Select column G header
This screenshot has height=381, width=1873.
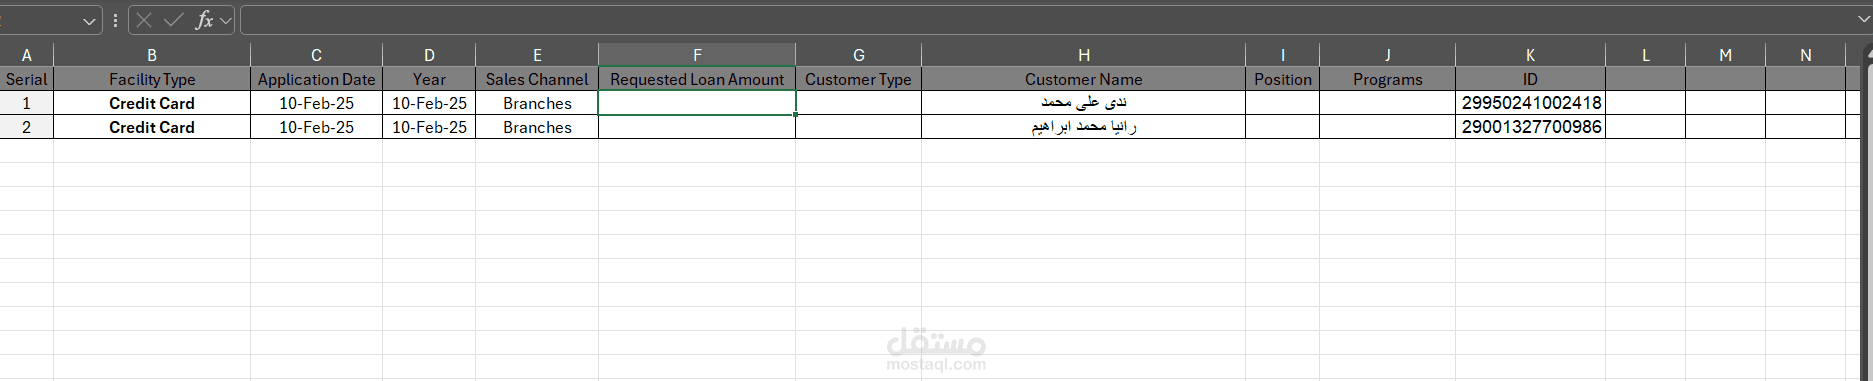pos(859,55)
